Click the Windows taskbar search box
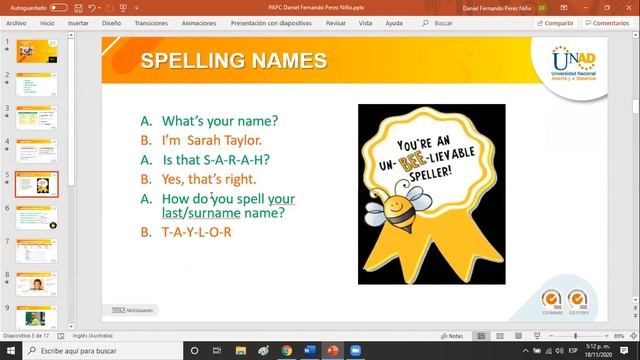640x360 pixels. [103, 351]
